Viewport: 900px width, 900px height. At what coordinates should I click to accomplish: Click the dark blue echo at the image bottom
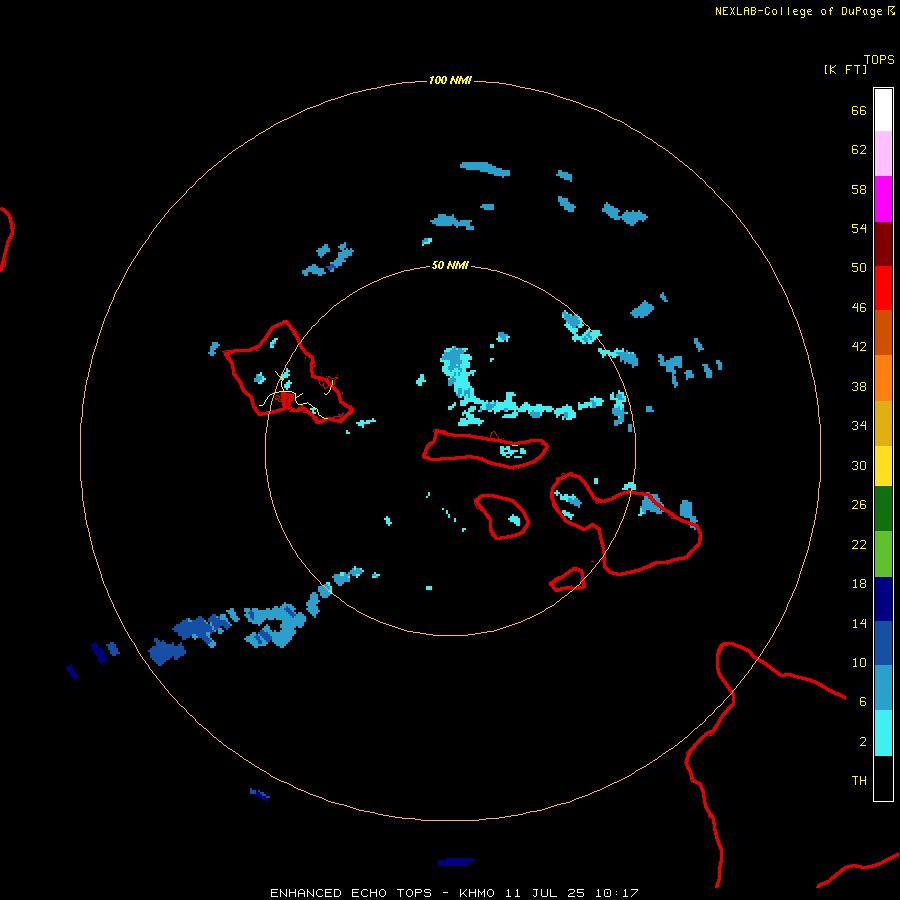(456, 862)
